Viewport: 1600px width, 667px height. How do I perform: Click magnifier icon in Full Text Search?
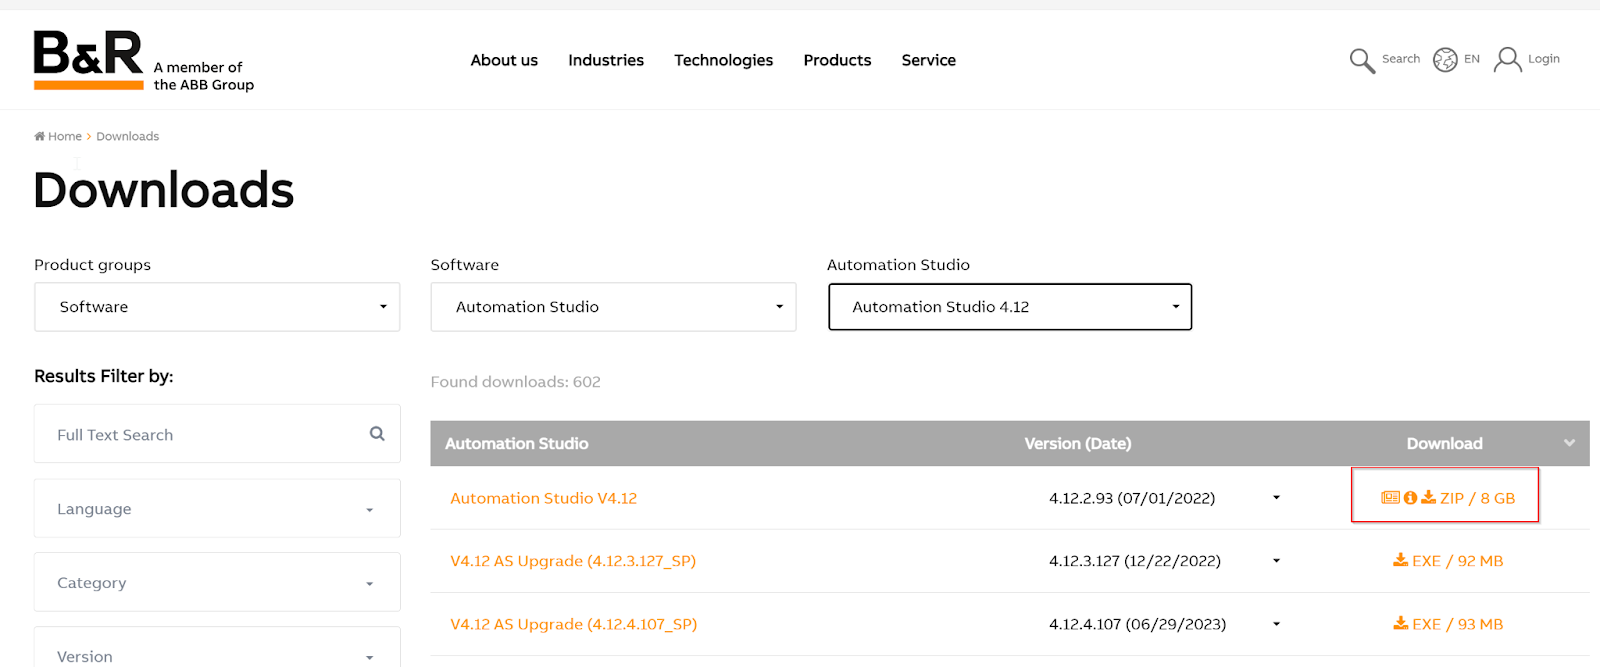(x=377, y=433)
